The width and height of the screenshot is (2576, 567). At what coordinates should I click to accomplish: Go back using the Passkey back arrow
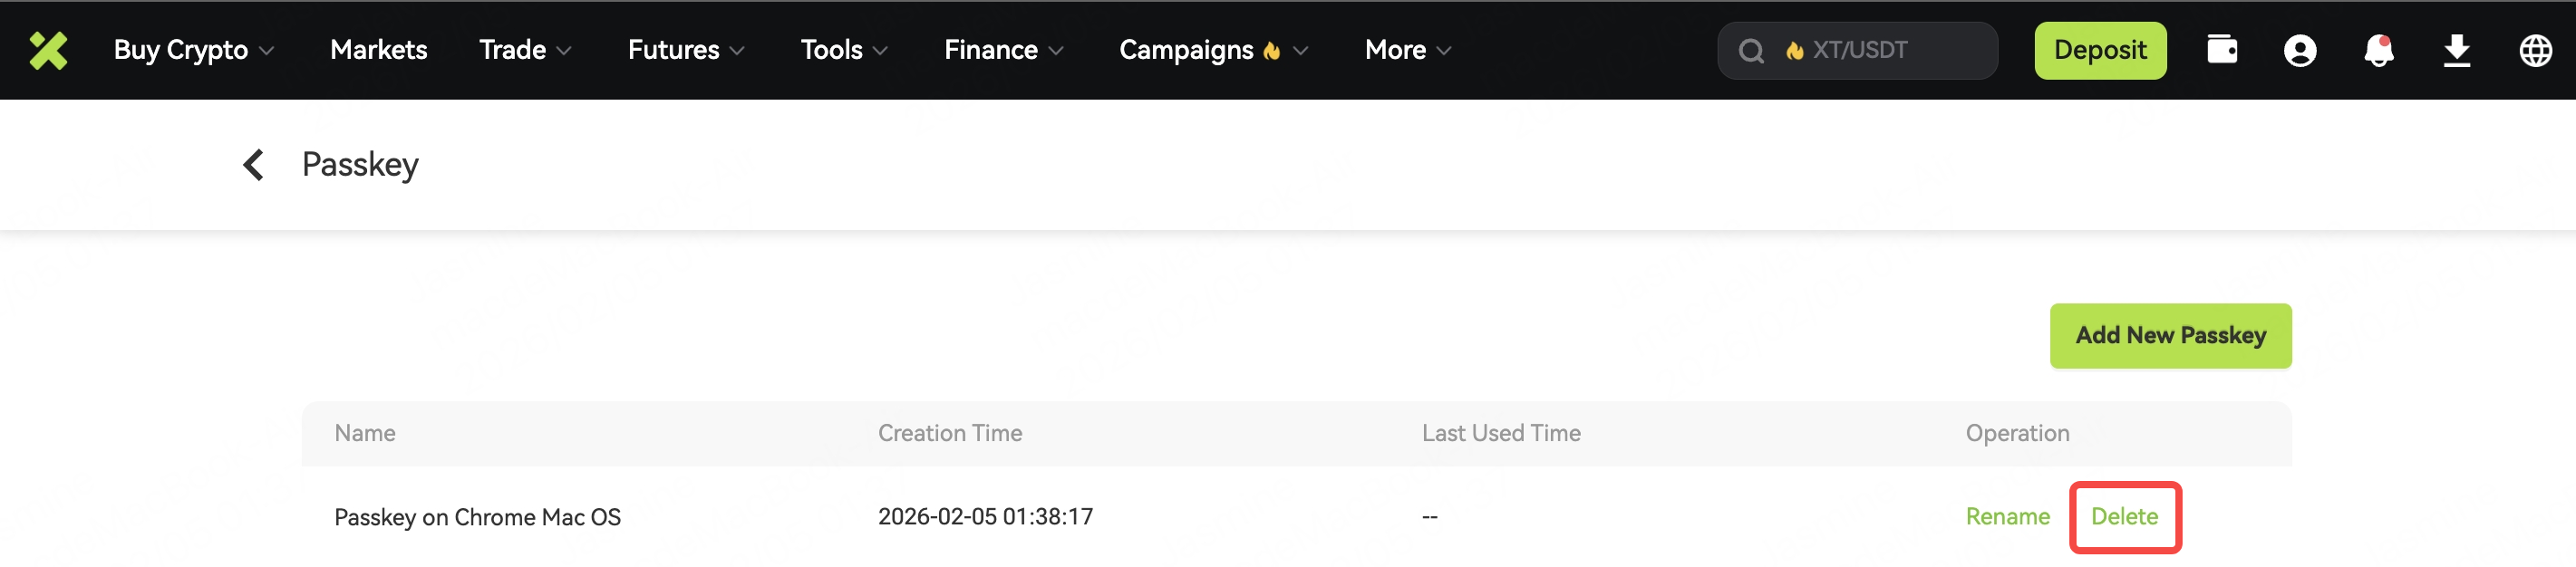pyautogui.click(x=254, y=165)
